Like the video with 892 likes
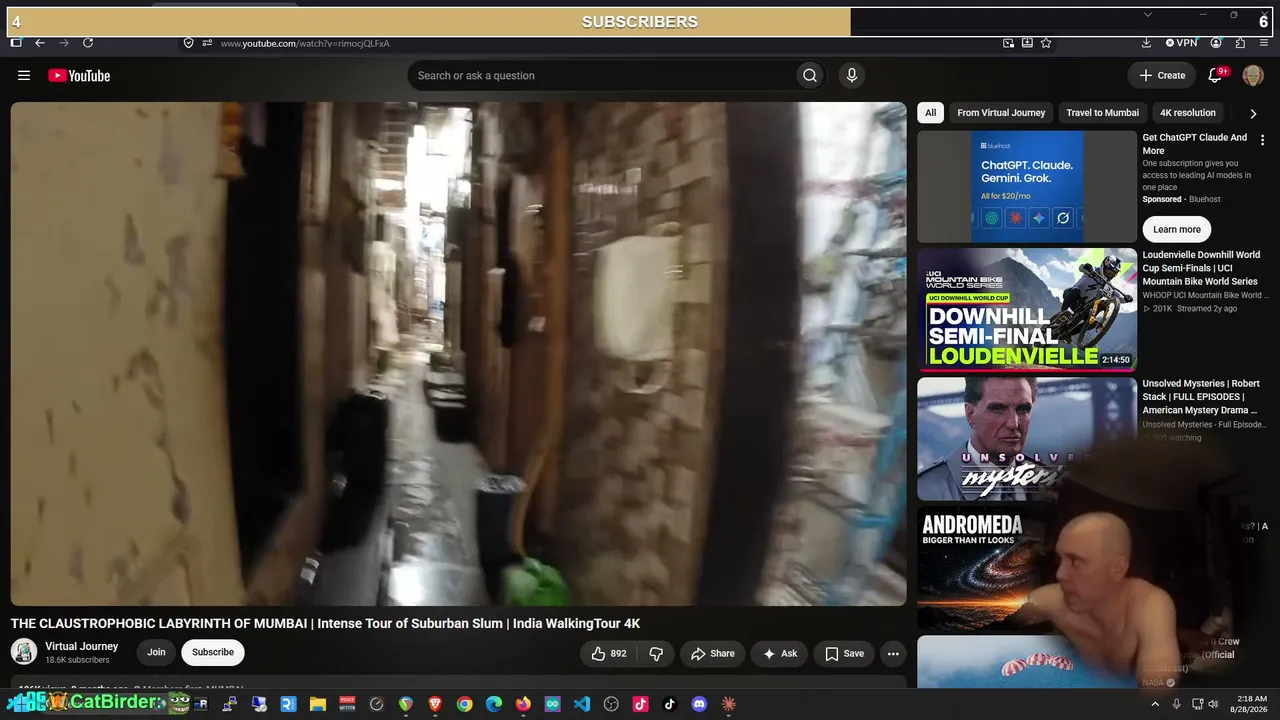This screenshot has width=1280, height=720. 609,653
